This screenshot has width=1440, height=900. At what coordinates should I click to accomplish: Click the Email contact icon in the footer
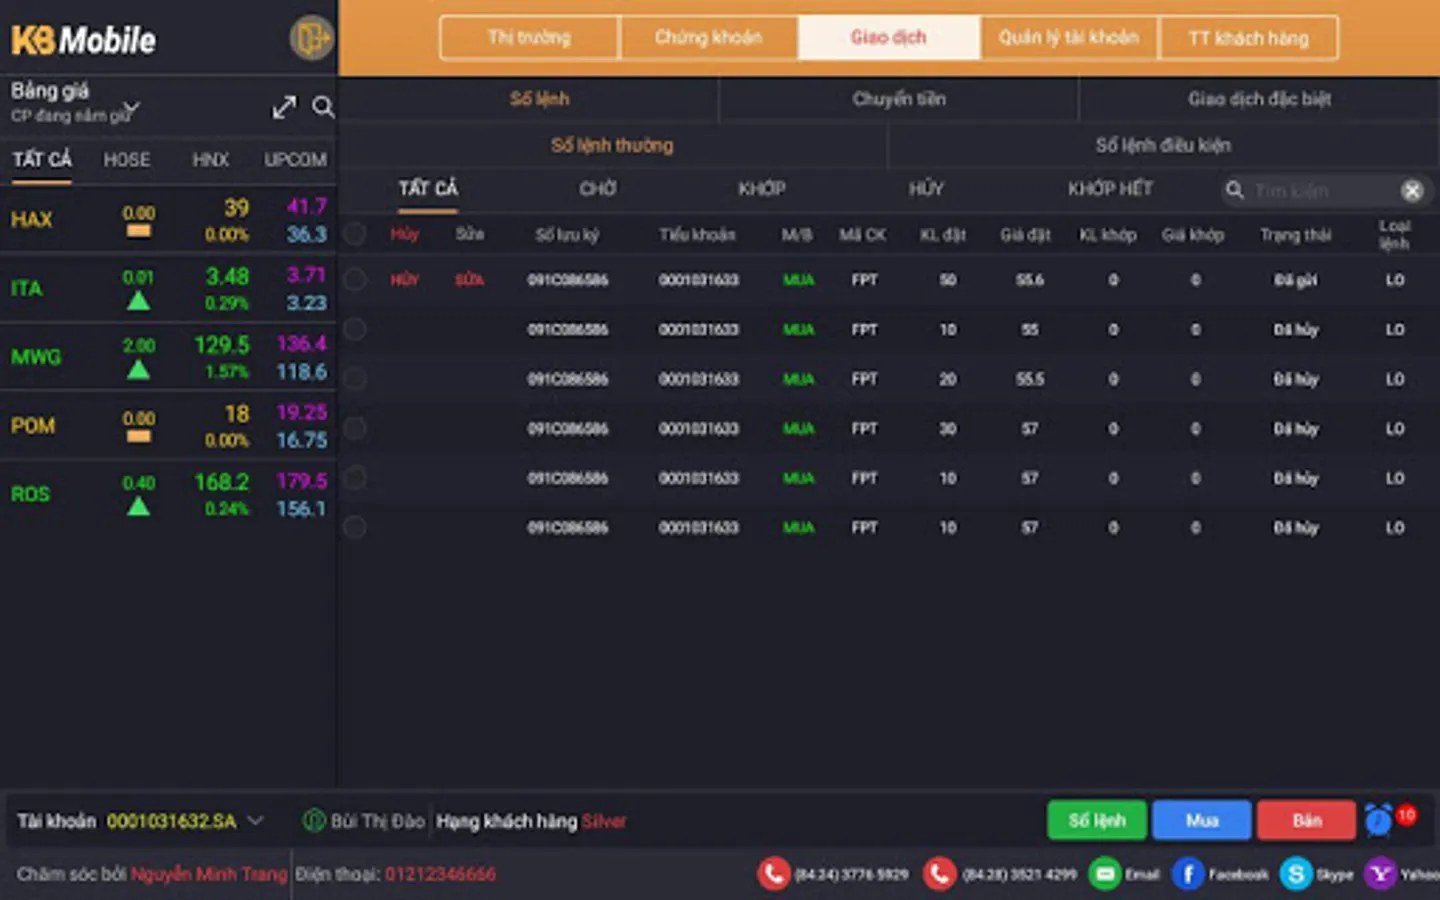pyautogui.click(x=1104, y=873)
